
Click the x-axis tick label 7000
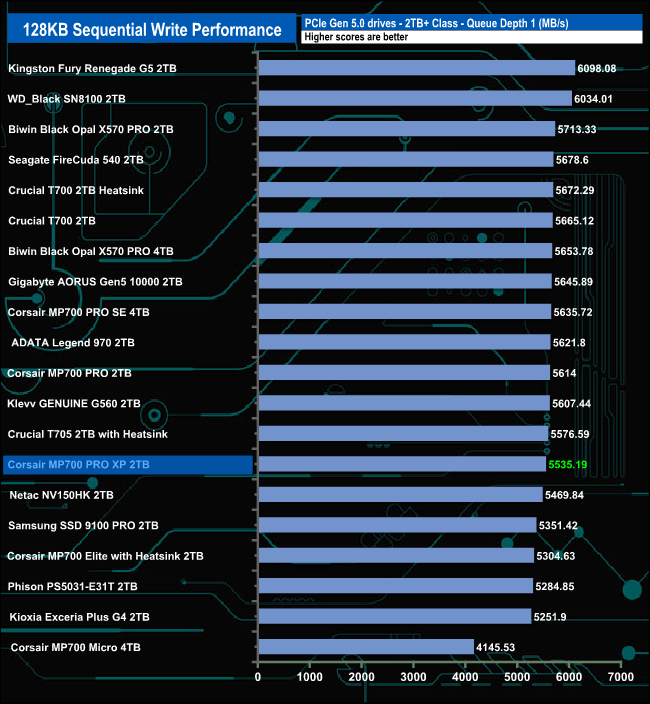(x=621, y=677)
